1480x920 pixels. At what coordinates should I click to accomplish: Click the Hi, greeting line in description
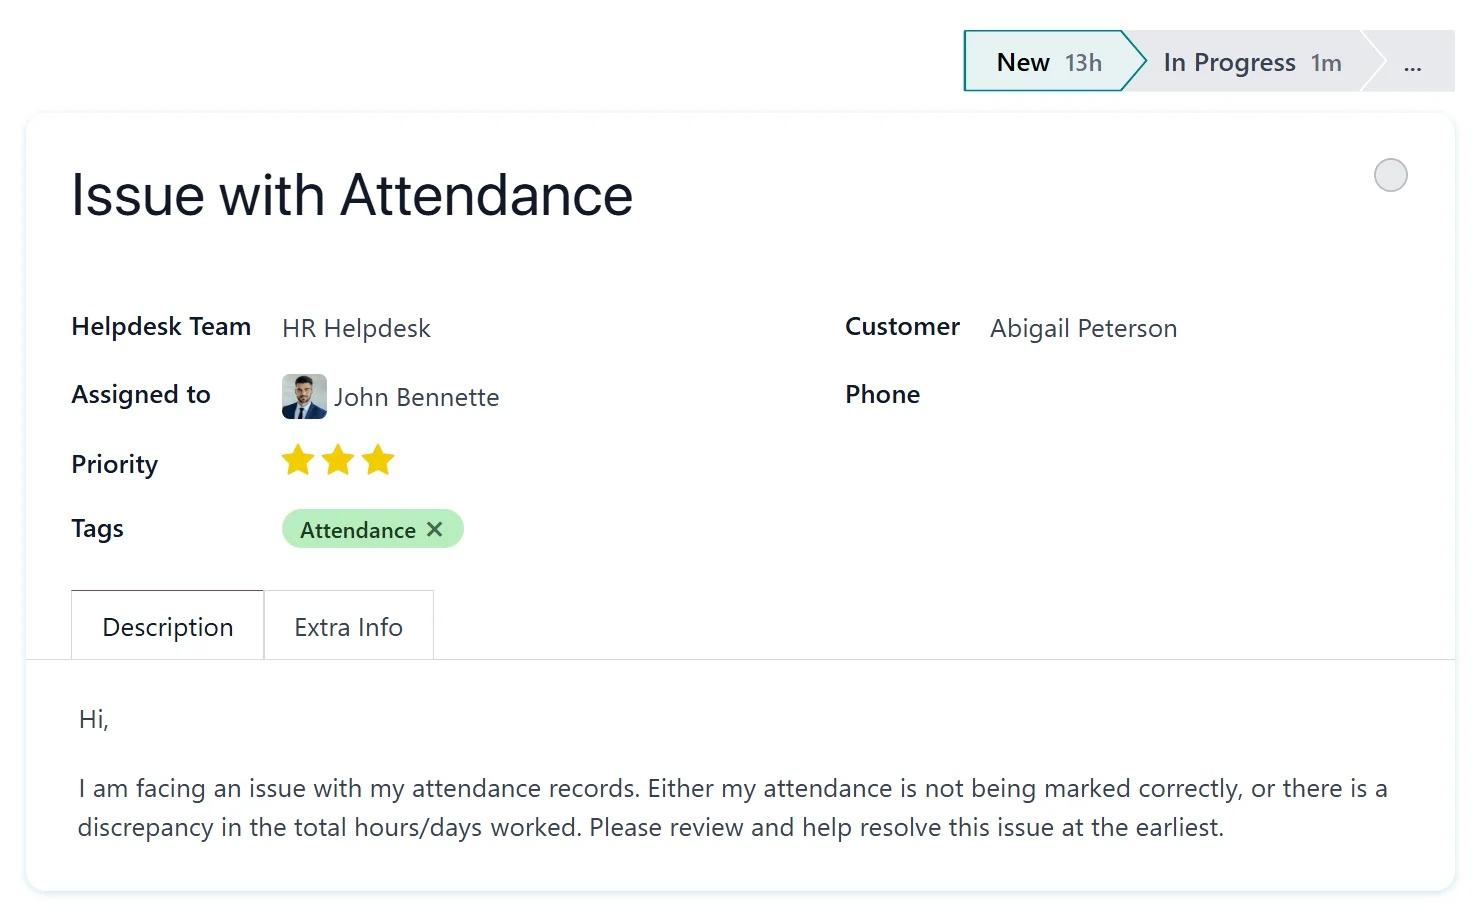[94, 719]
